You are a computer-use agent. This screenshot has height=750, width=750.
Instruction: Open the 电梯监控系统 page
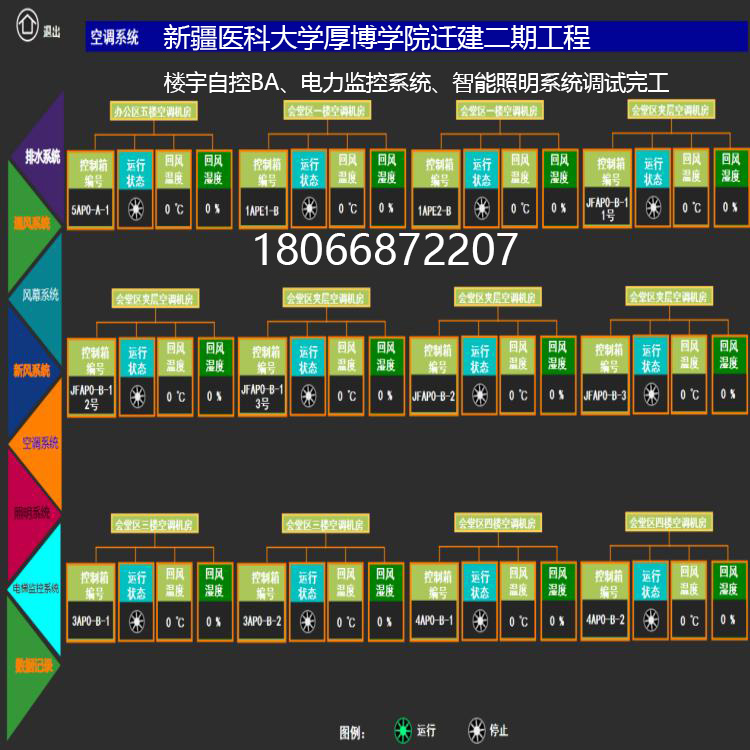36,588
